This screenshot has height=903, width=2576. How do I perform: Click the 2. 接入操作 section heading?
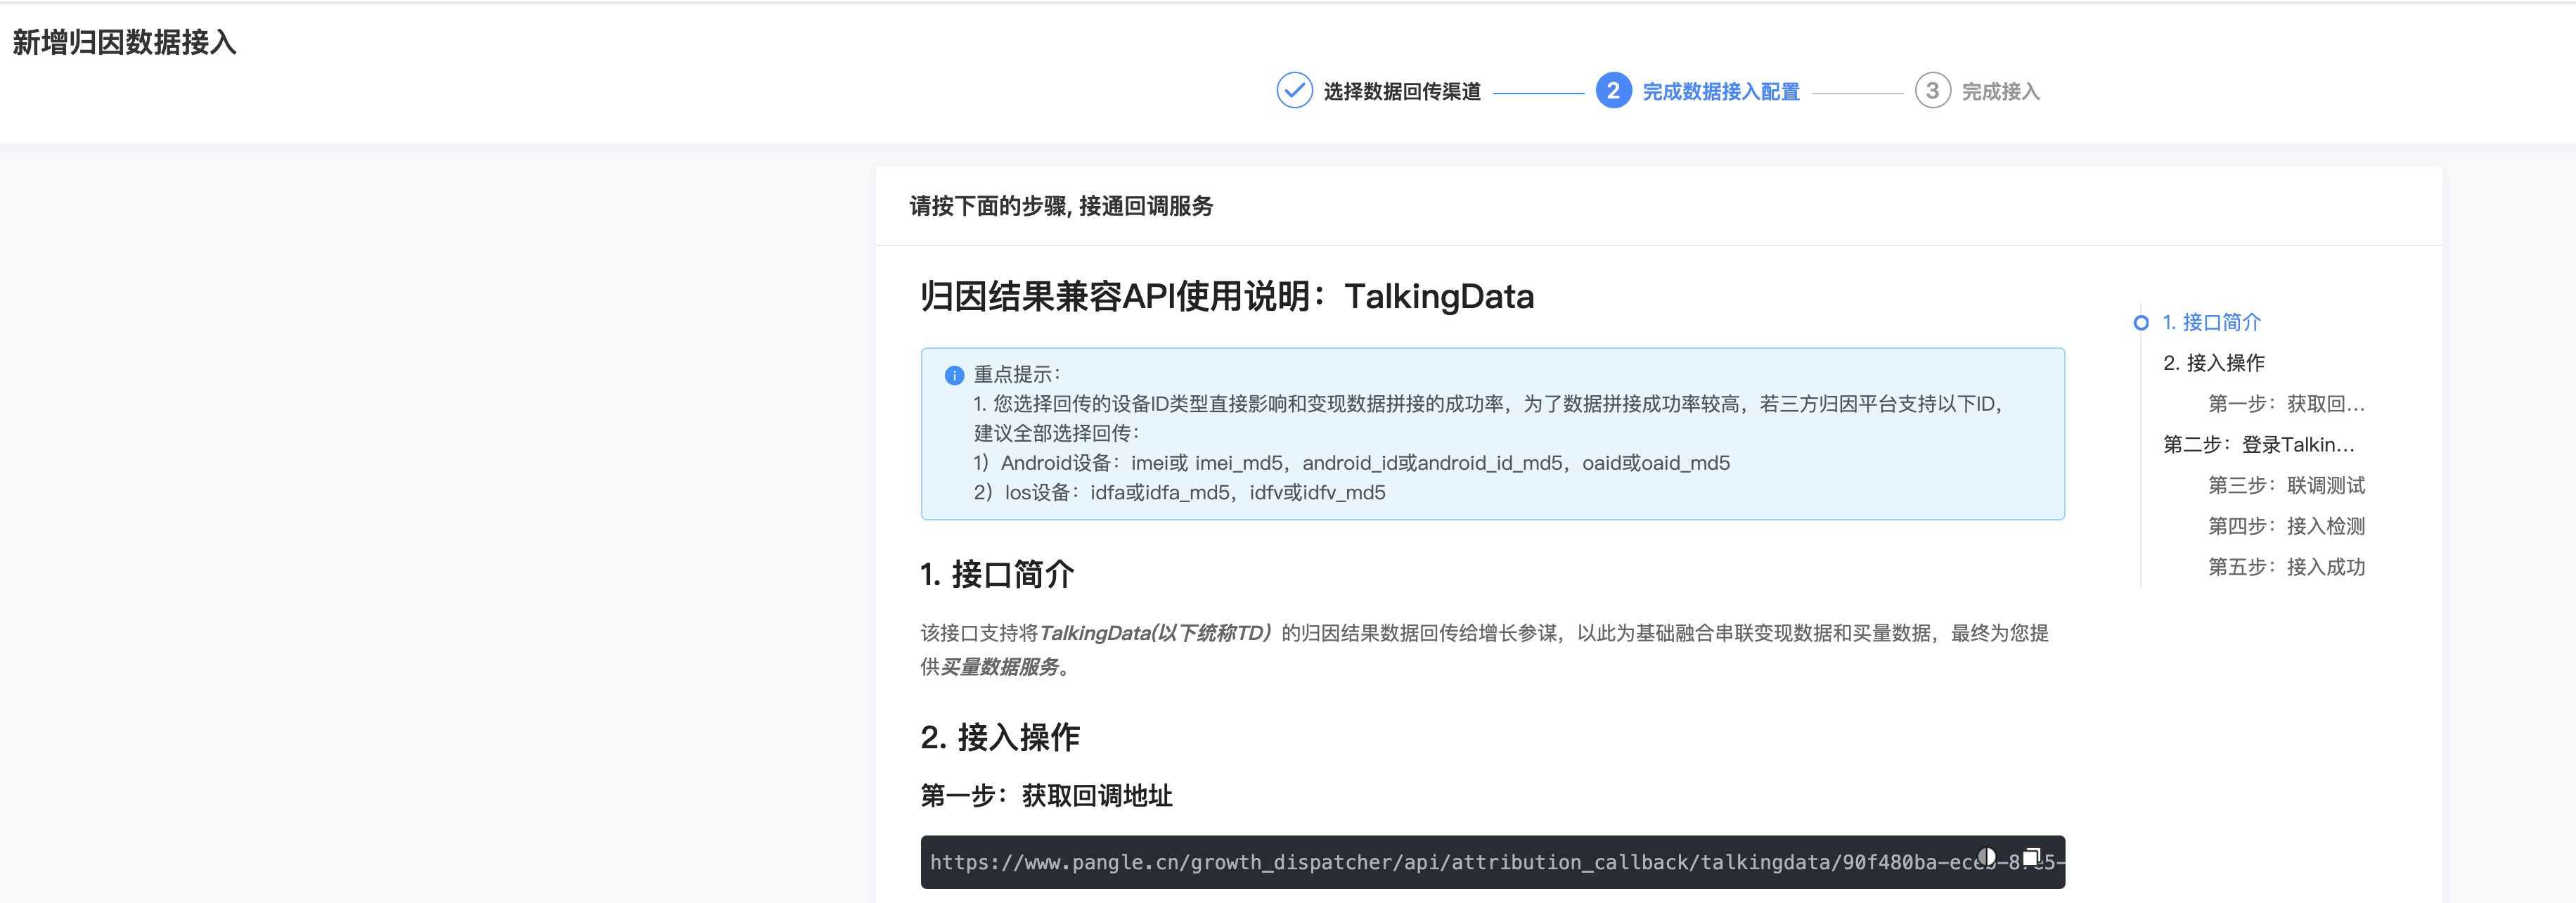1000,737
